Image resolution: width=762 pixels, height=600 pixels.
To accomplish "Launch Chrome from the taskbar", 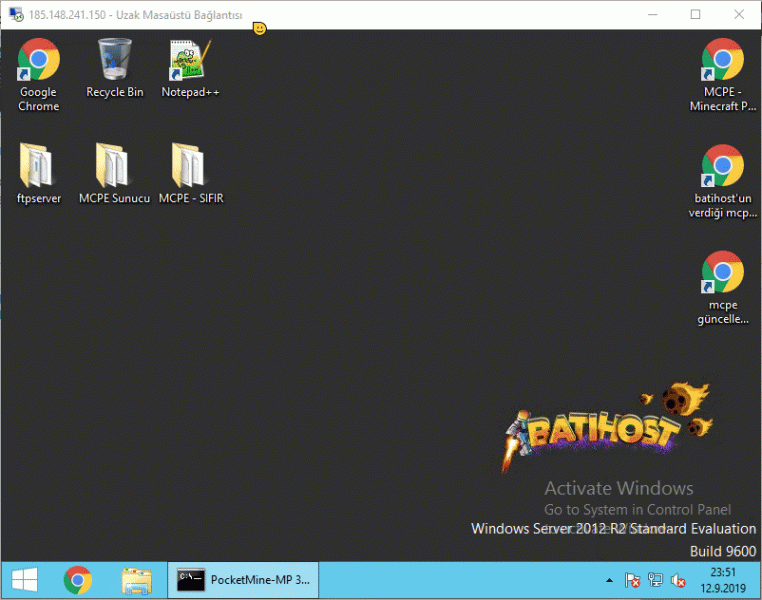I will 78,580.
